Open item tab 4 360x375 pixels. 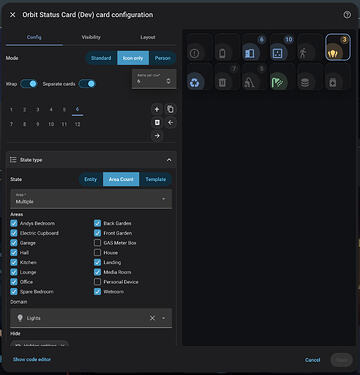51,109
